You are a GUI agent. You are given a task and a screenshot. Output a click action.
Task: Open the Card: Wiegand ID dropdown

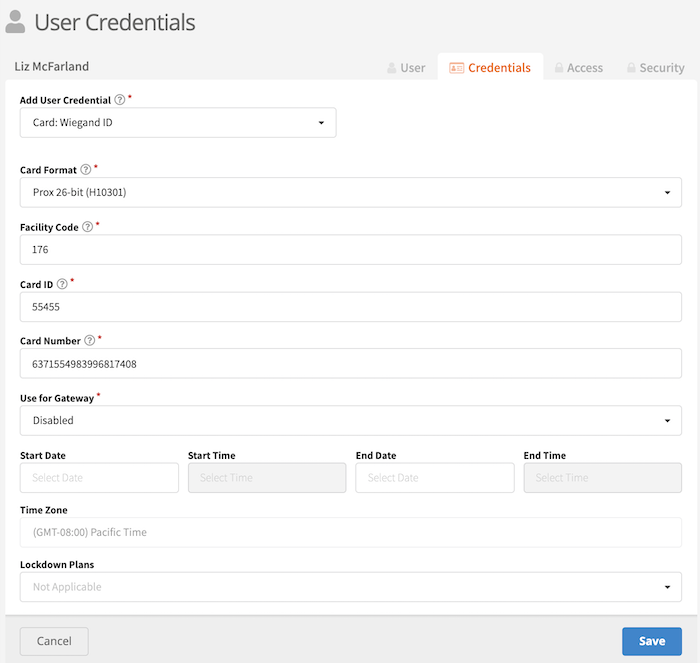click(x=178, y=123)
